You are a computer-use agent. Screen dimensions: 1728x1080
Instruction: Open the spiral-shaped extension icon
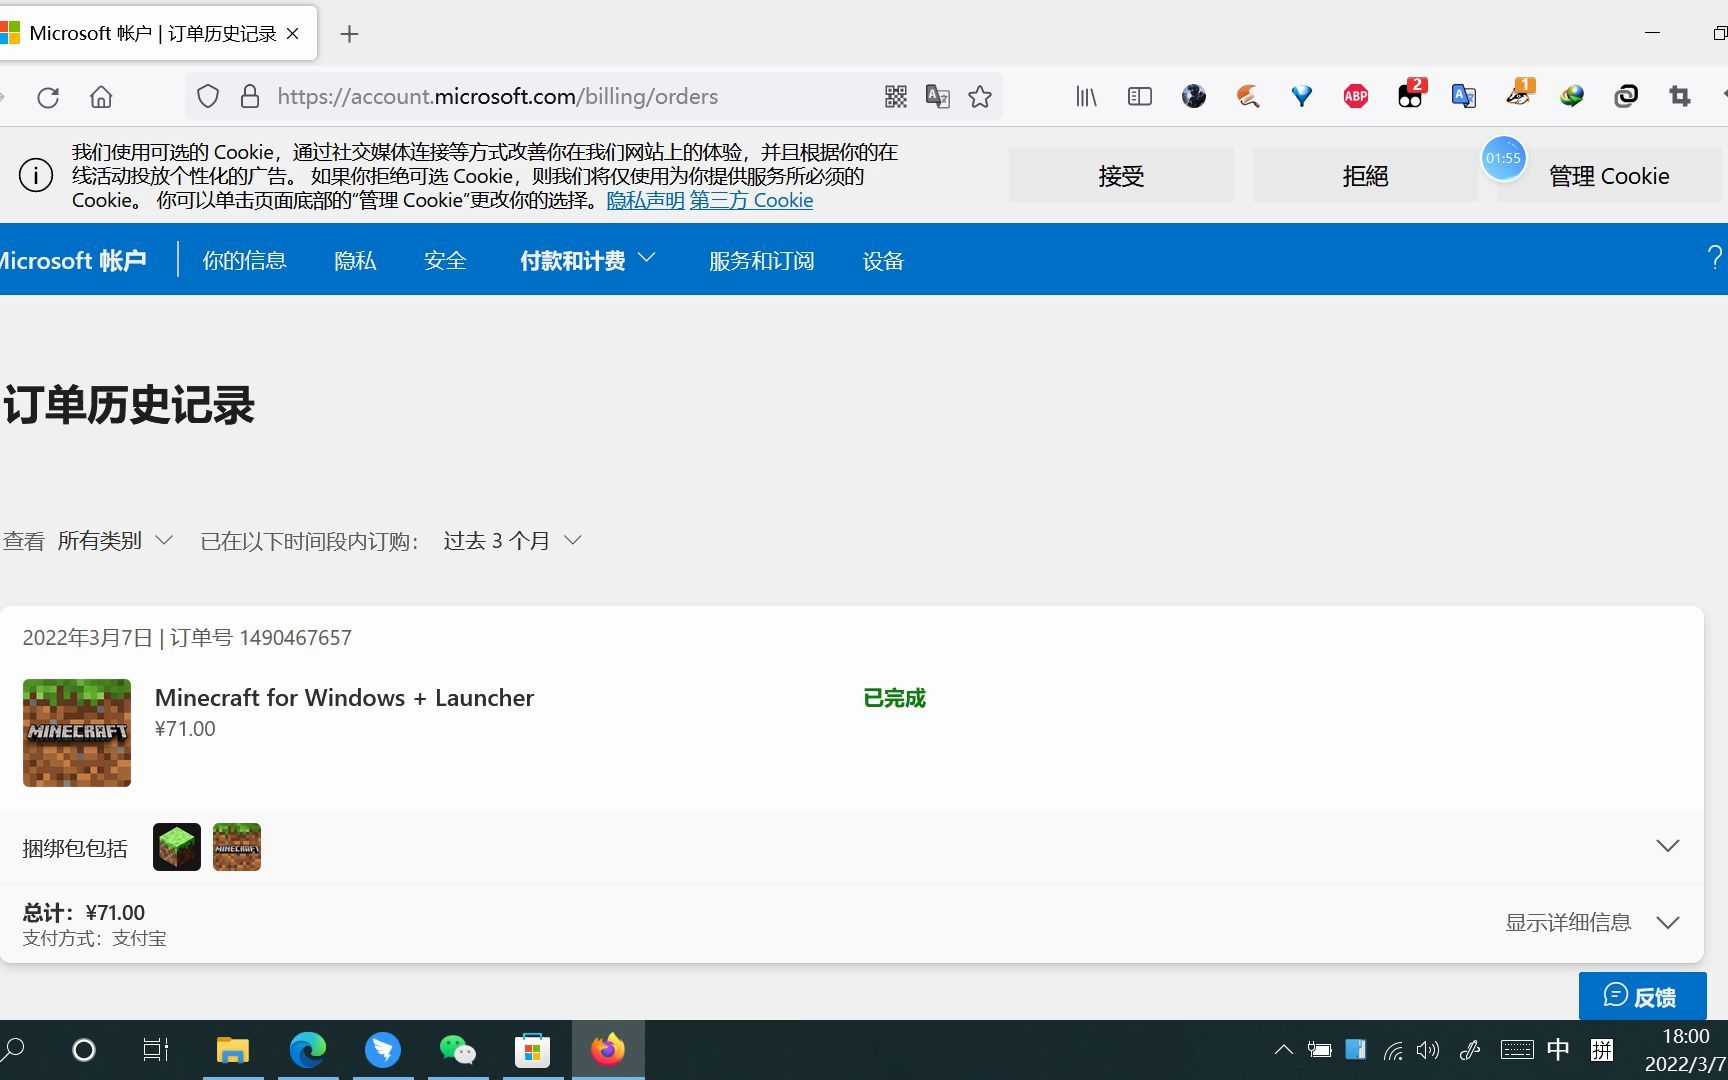click(x=1626, y=97)
